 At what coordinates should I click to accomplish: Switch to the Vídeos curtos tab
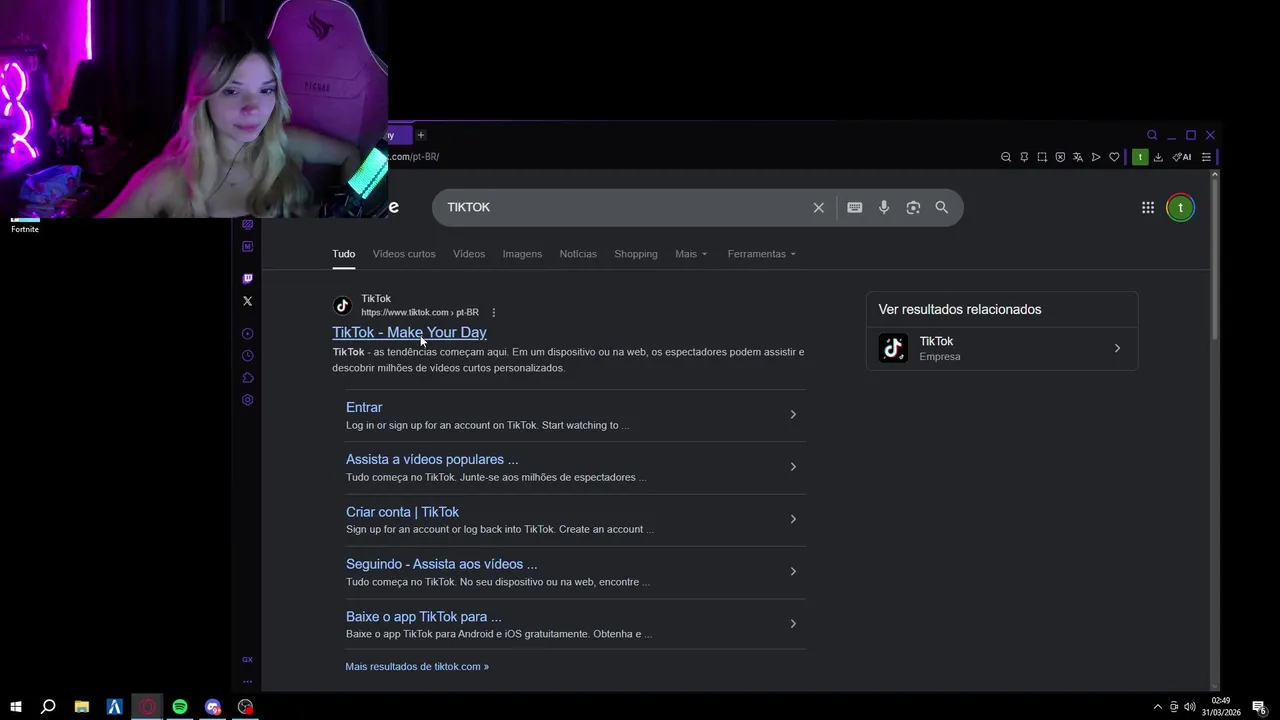click(404, 254)
